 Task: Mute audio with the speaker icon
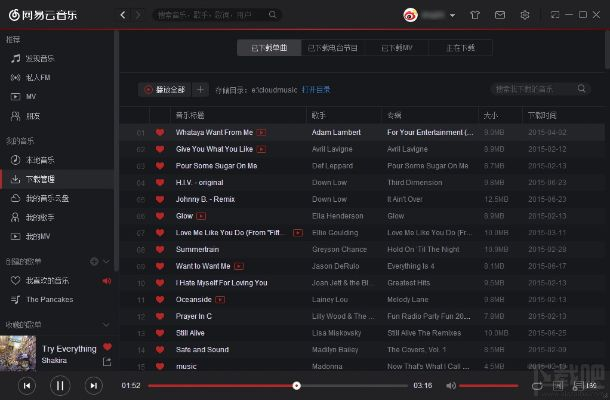click(451, 385)
